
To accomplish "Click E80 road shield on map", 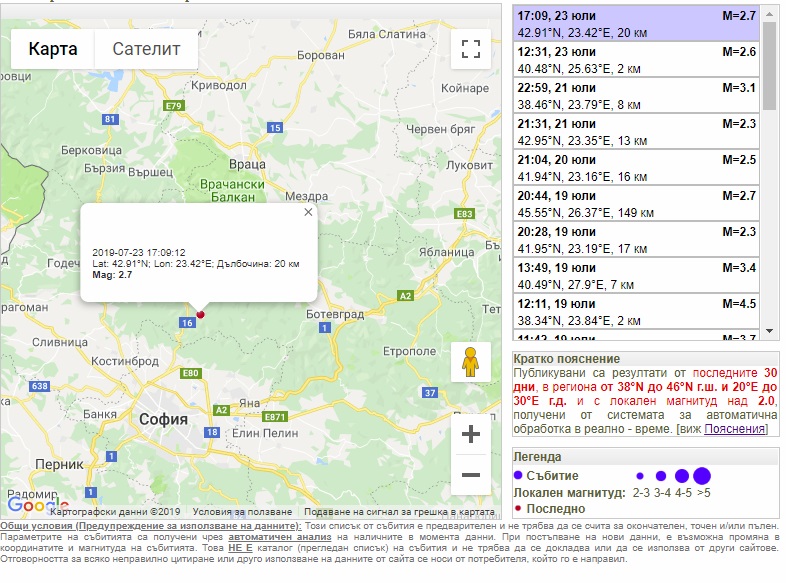I will click(x=190, y=373).
